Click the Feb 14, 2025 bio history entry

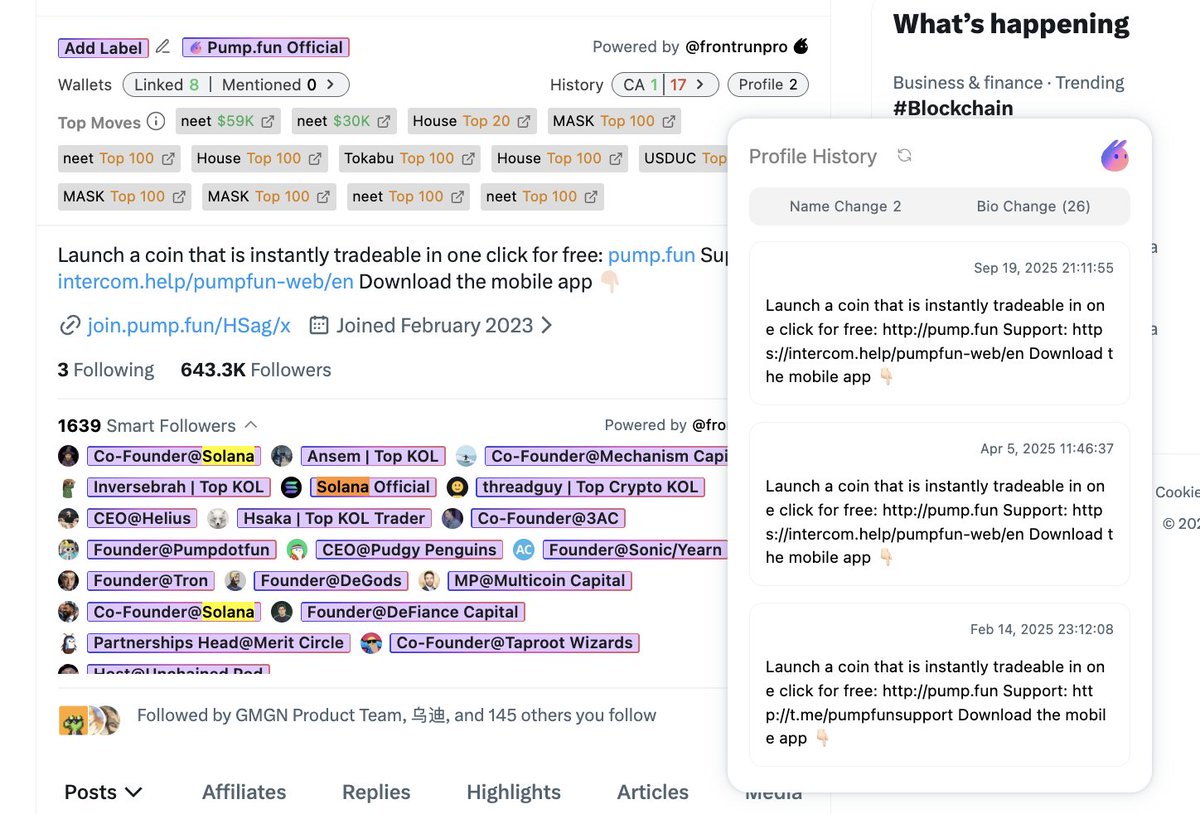click(940, 685)
